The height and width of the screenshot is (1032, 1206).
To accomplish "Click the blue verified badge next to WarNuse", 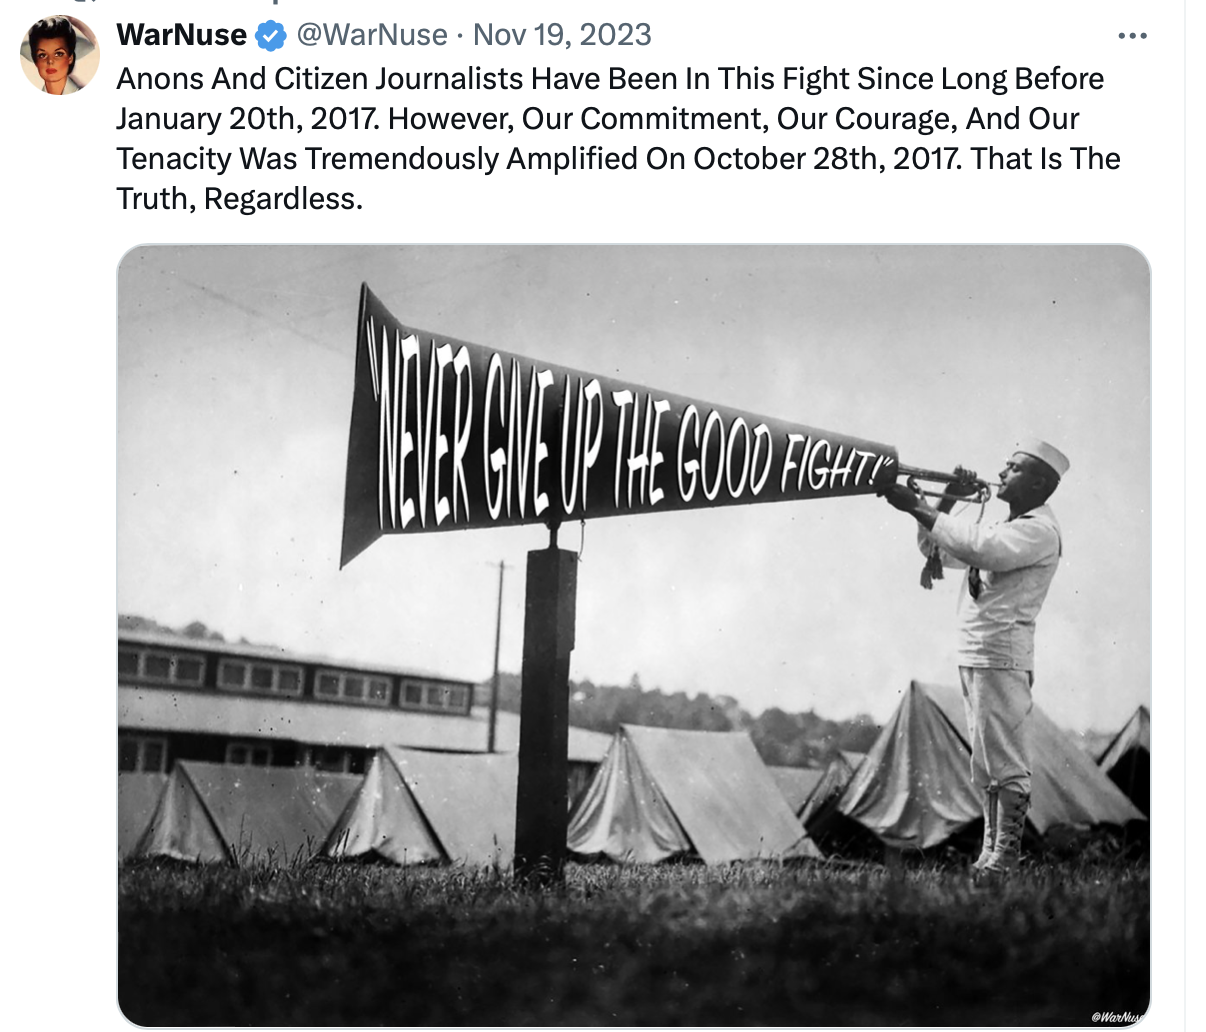I will pyautogui.click(x=270, y=36).
